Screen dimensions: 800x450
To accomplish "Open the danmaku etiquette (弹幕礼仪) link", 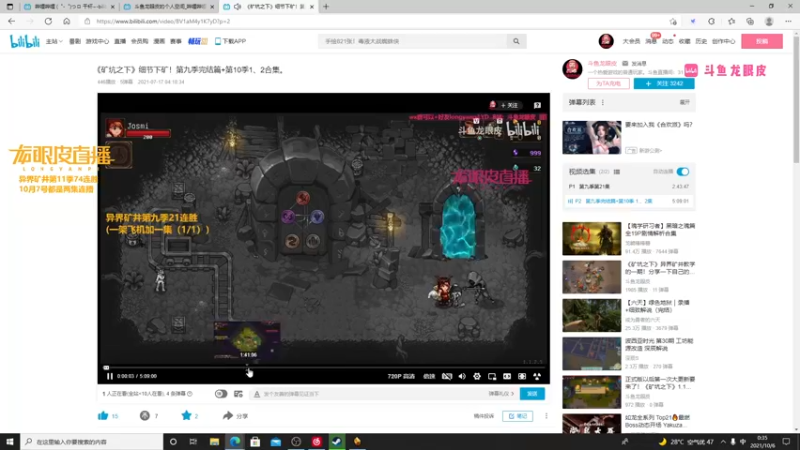I will click(x=501, y=394).
